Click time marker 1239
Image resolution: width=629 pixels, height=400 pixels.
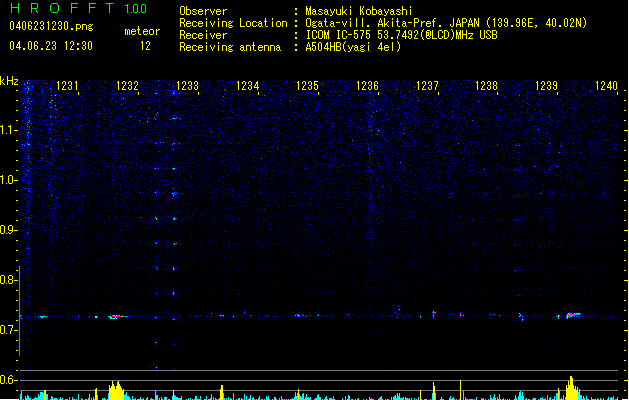coord(546,86)
